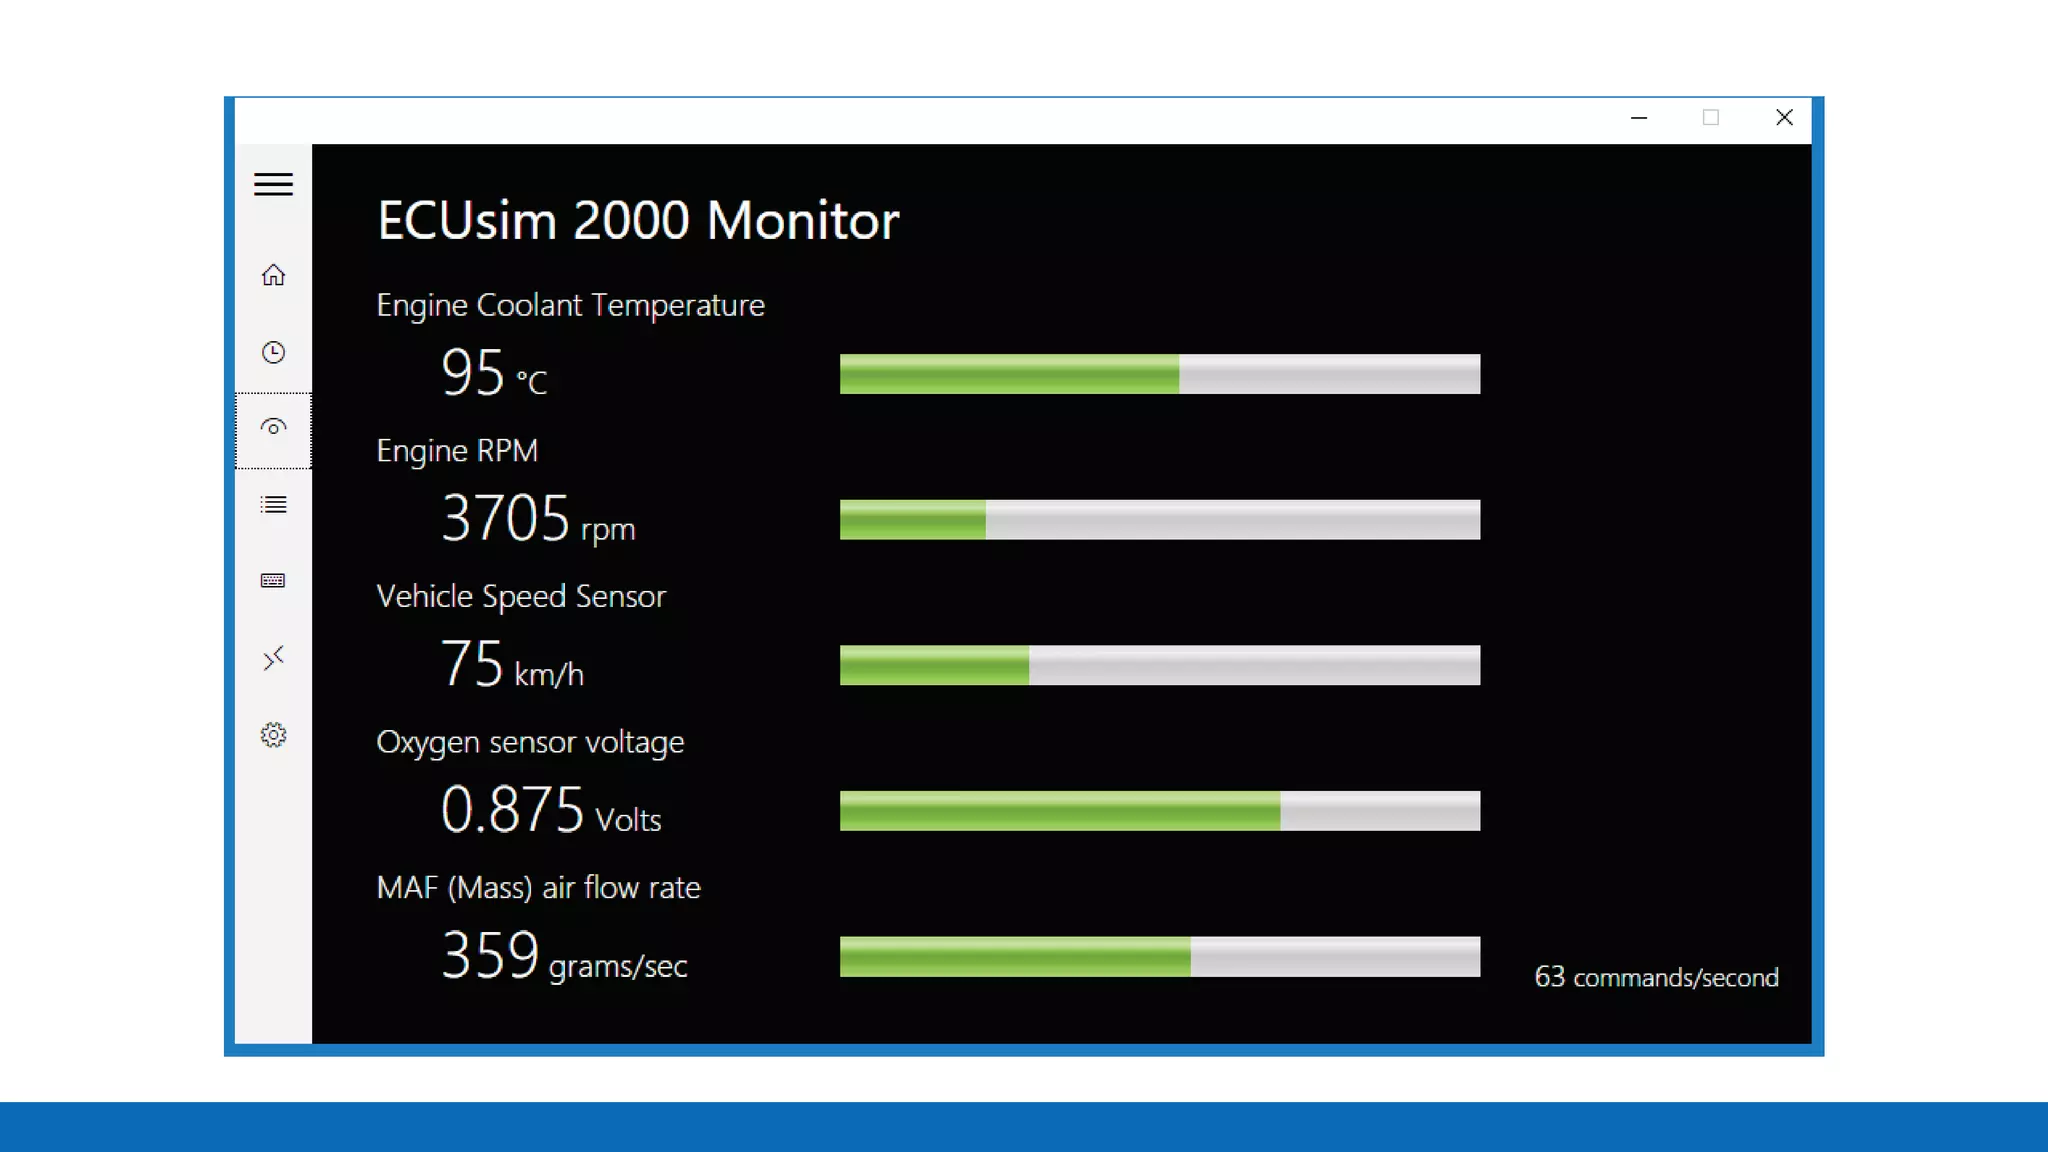Viewport: 2048px width, 1152px height.
Task: Open the list view icon in sidebar
Action: pyautogui.click(x=273, y=505)
